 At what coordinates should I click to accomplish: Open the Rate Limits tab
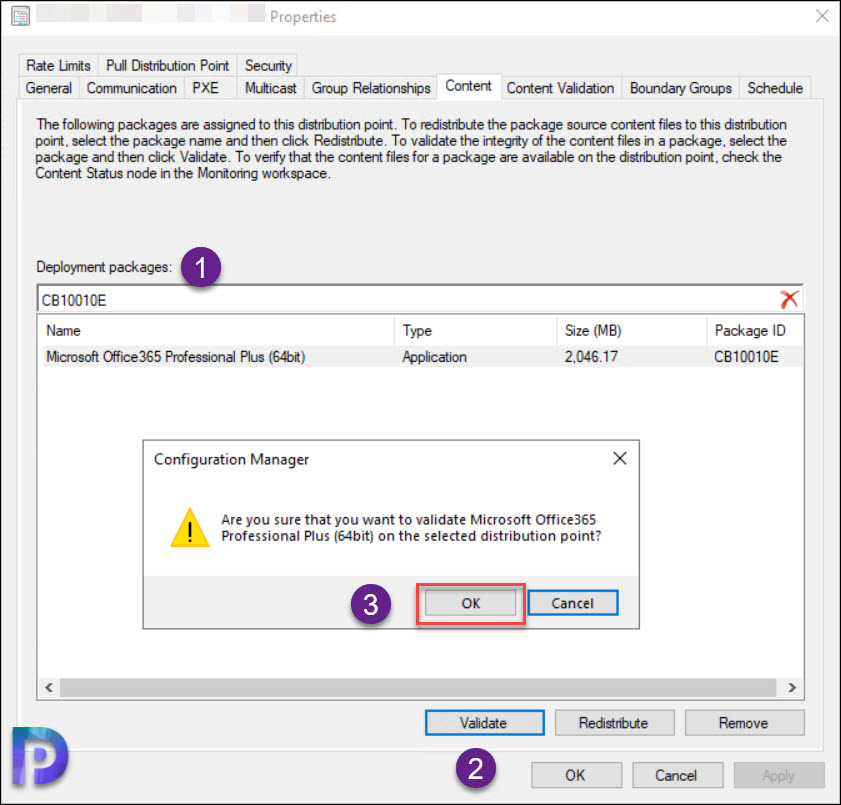click(58, 65)
